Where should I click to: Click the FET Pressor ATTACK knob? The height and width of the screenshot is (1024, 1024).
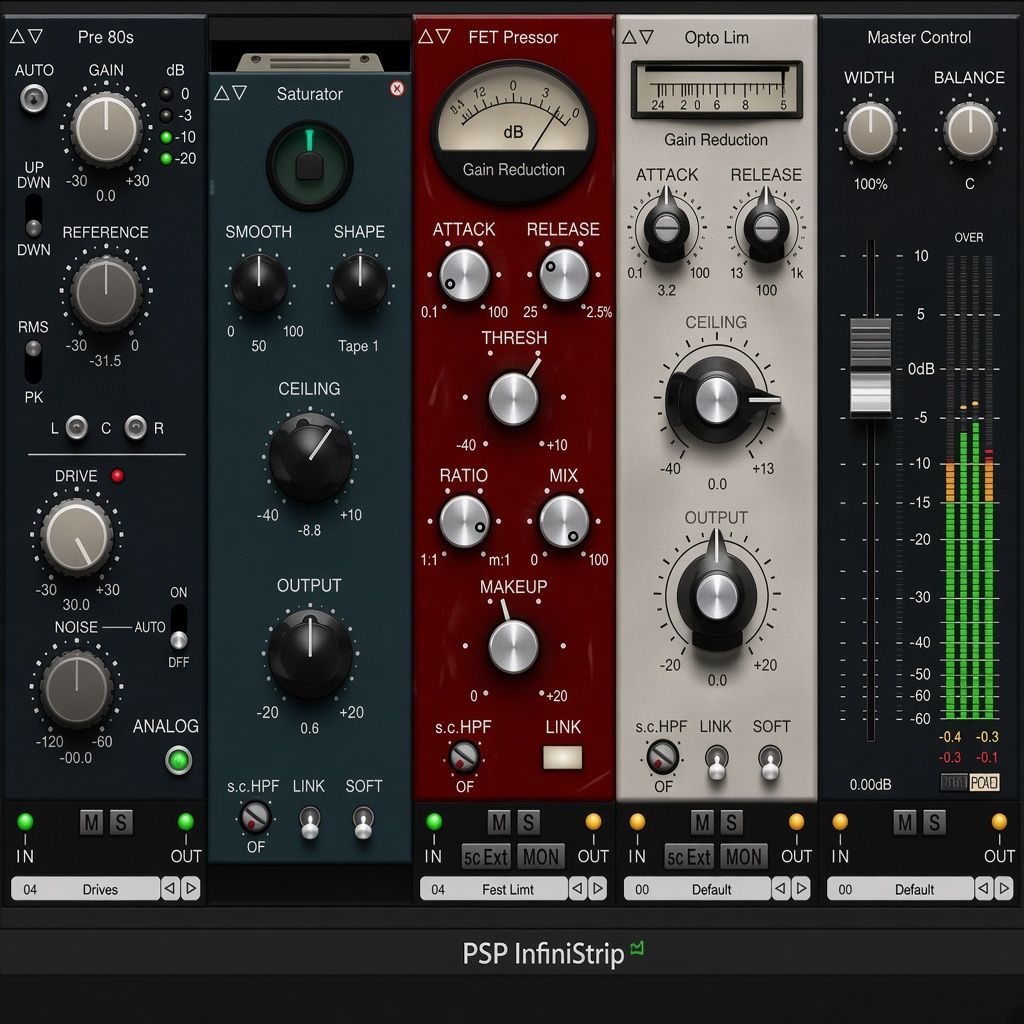click(464, 275)
